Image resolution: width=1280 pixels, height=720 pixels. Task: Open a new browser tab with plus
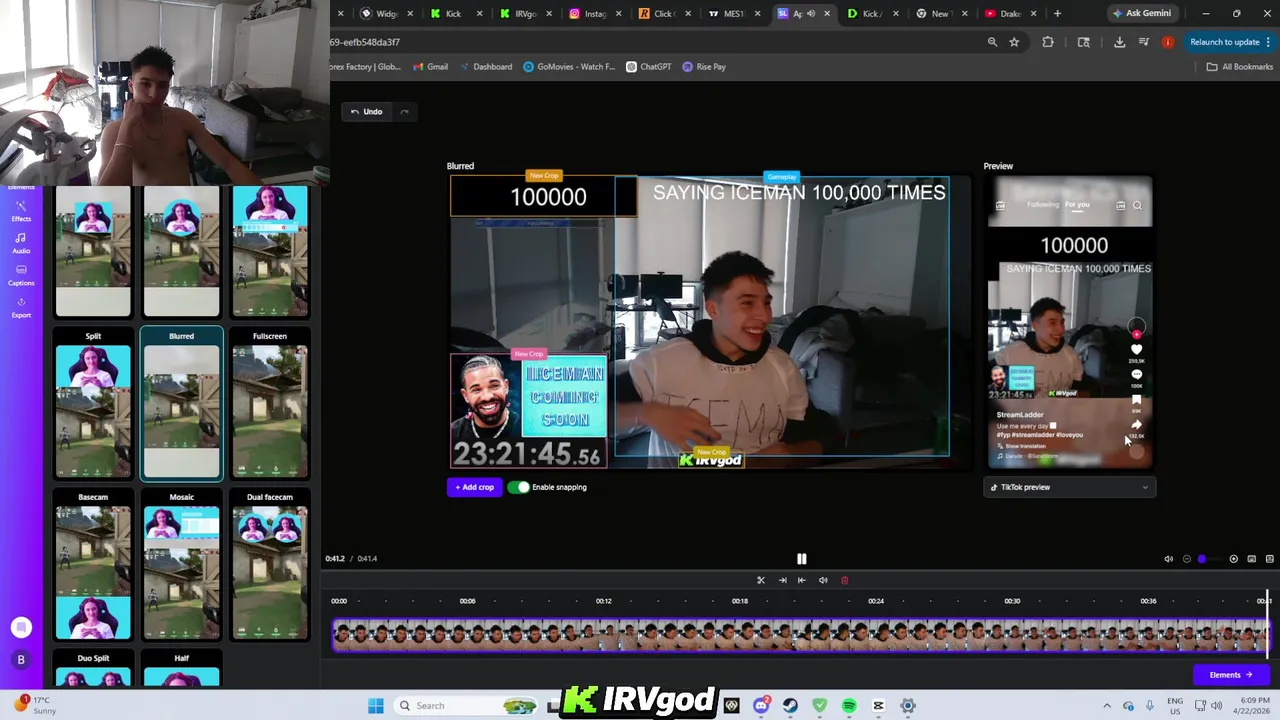[1057, 14]
